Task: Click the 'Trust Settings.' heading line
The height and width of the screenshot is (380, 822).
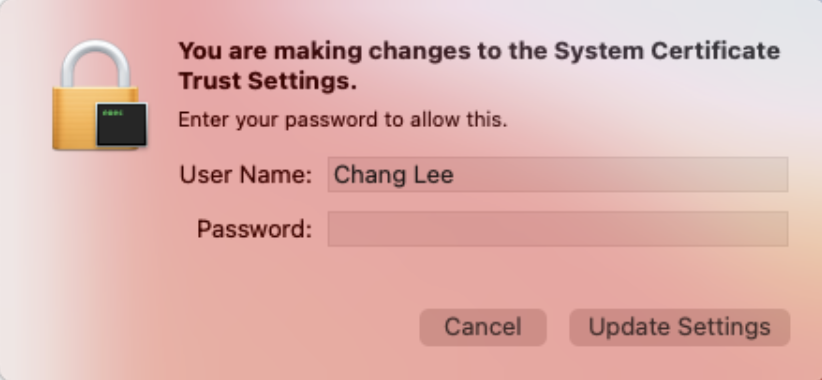Action: click(x=267, y=81)
